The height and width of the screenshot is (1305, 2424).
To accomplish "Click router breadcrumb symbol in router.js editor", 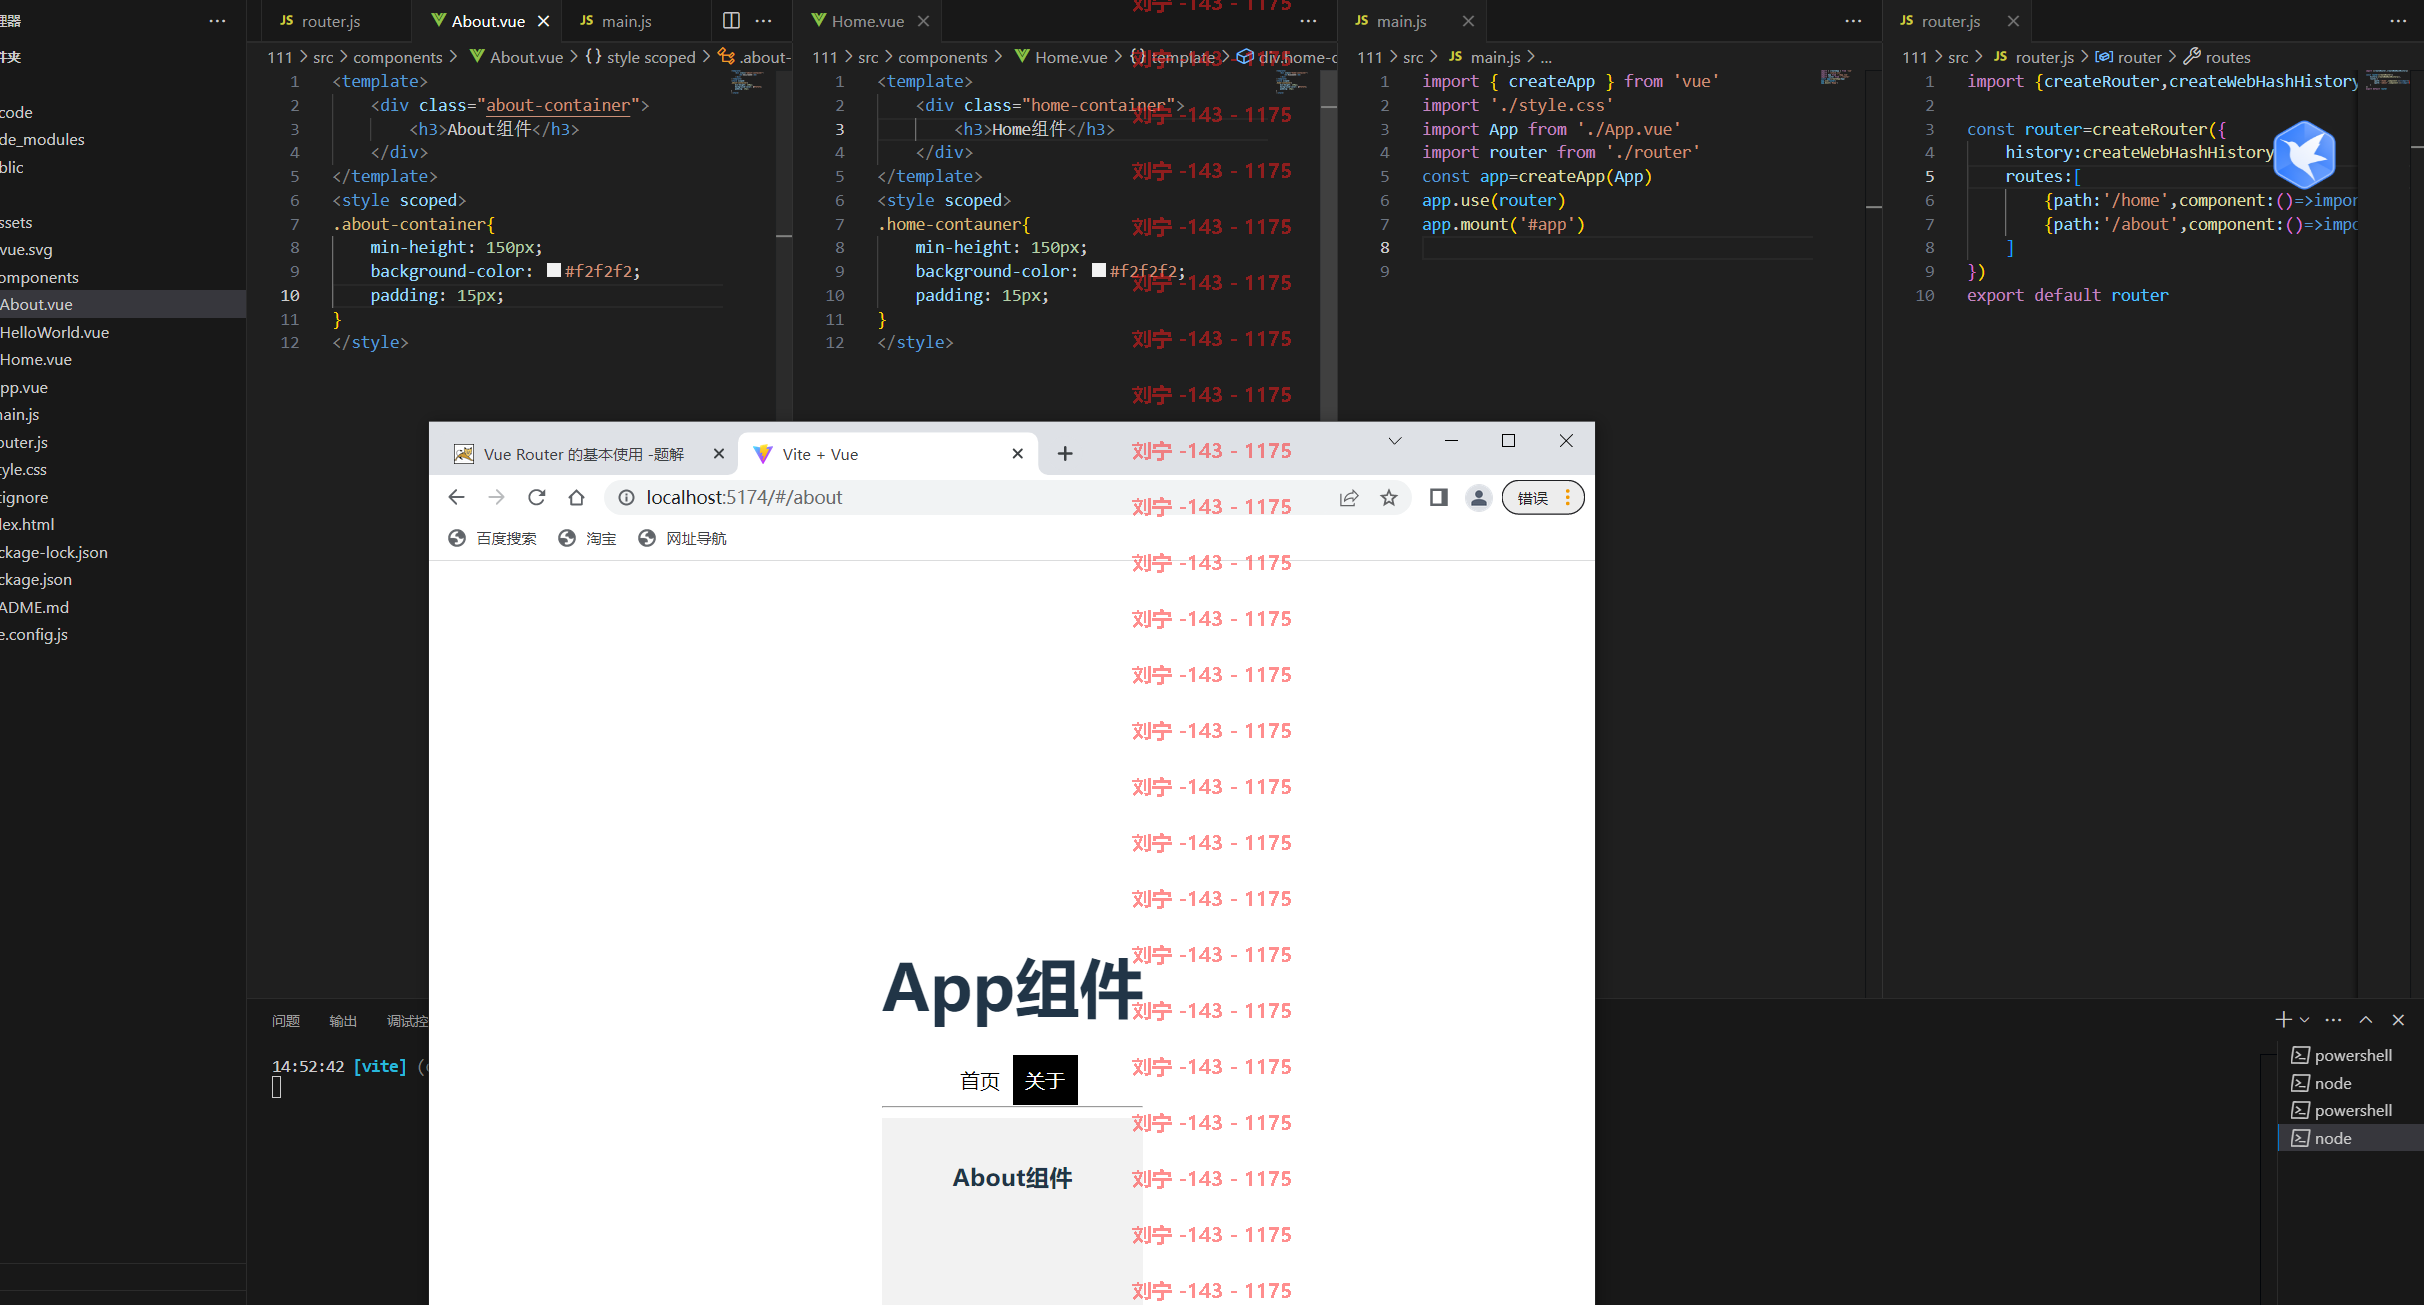I will coord(2128,57).
